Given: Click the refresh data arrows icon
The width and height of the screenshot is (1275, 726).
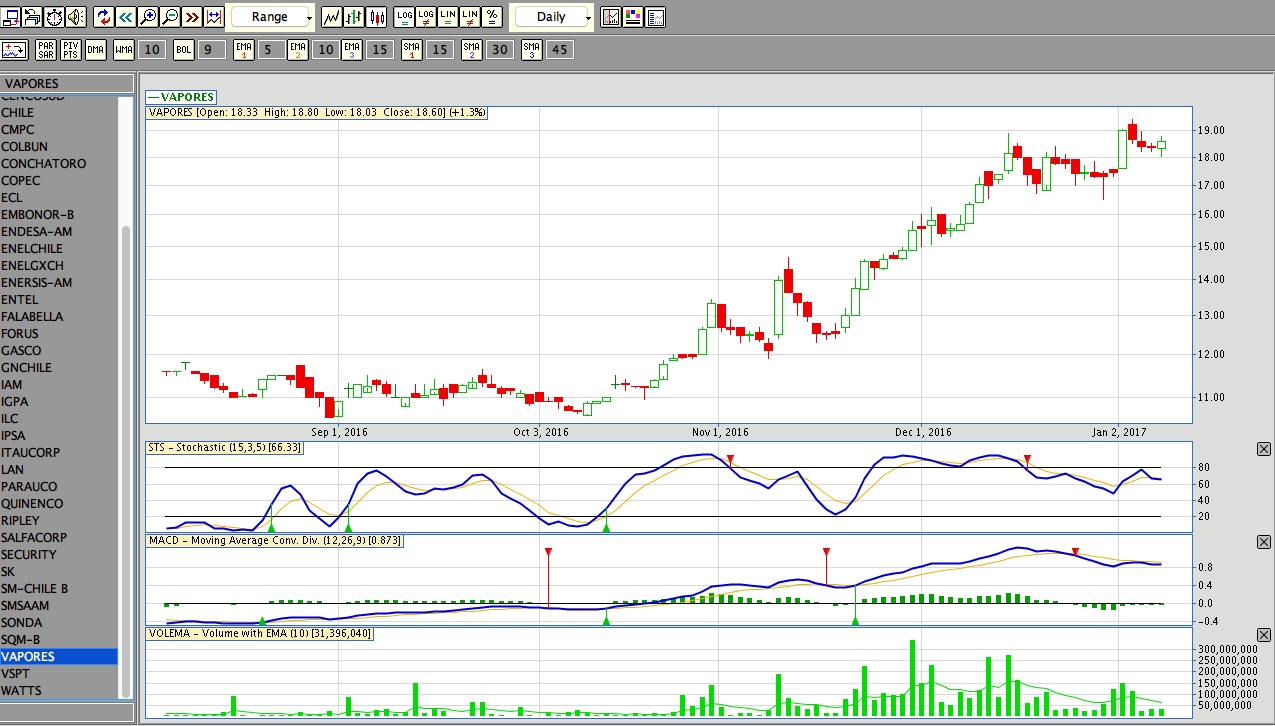Looking at the screenshot, I should coord(104,17).
